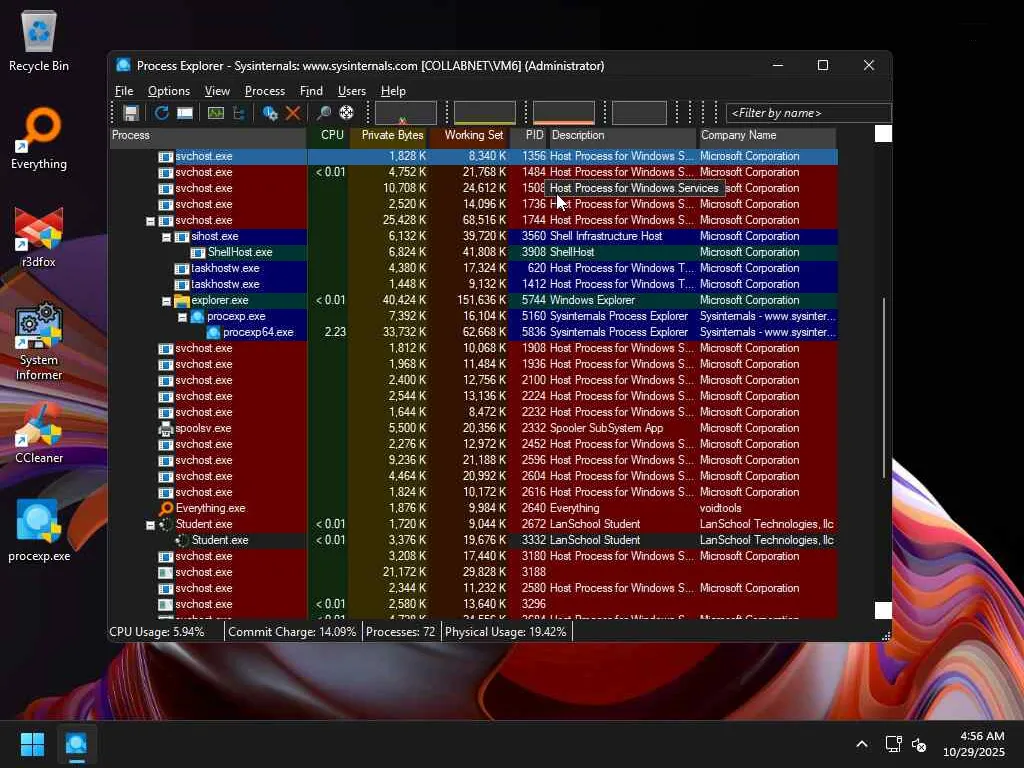Open the File menu

pos(124,91)
